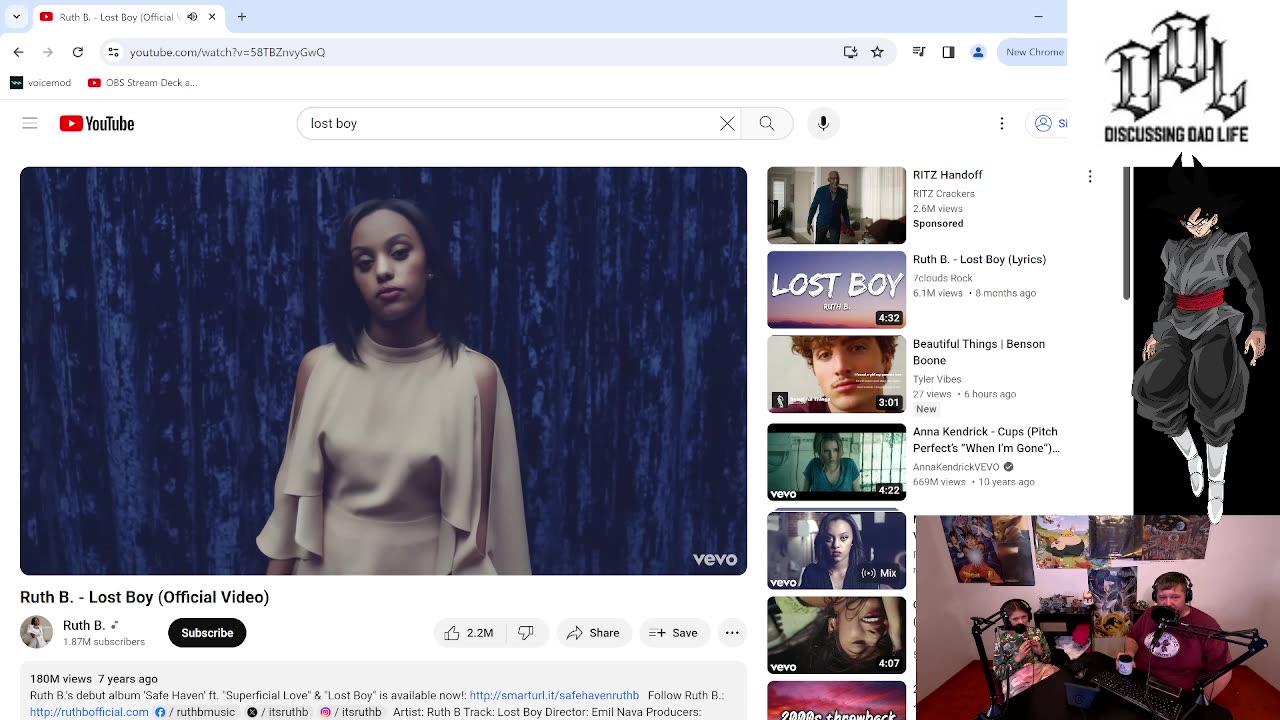Close the Ruth B. - Lost Boy tab

[x=212, y=17]
